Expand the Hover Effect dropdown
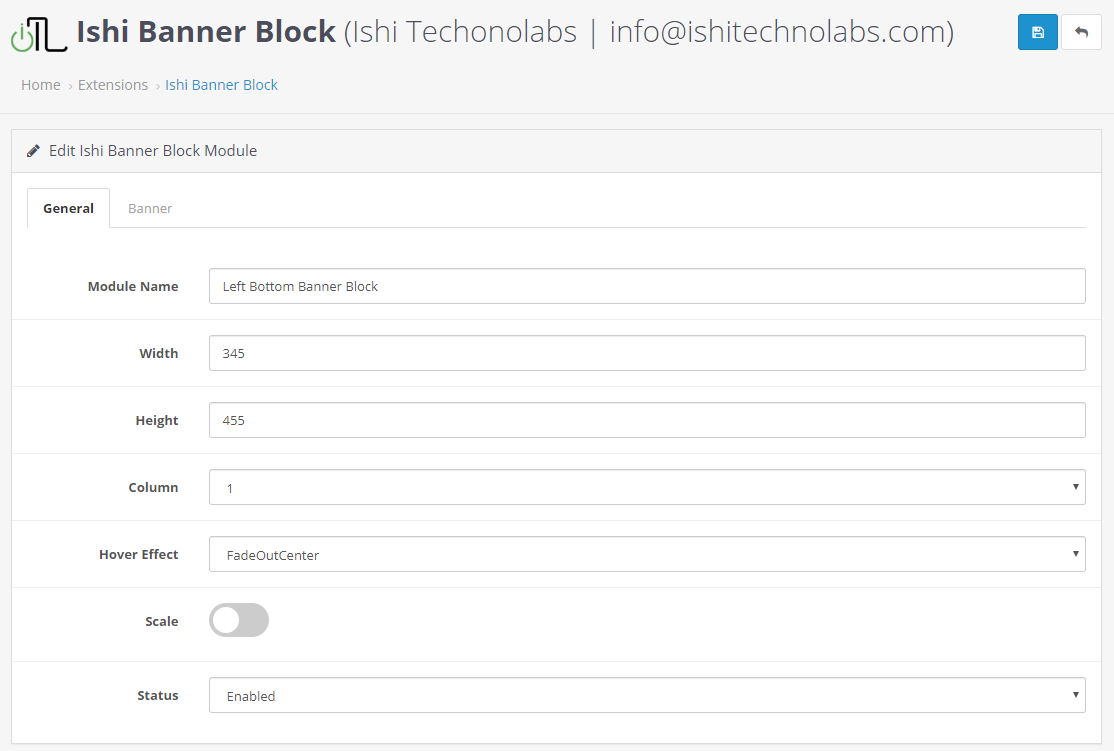The width and height of the screenshot is (1114, 751). coord(647,554)
